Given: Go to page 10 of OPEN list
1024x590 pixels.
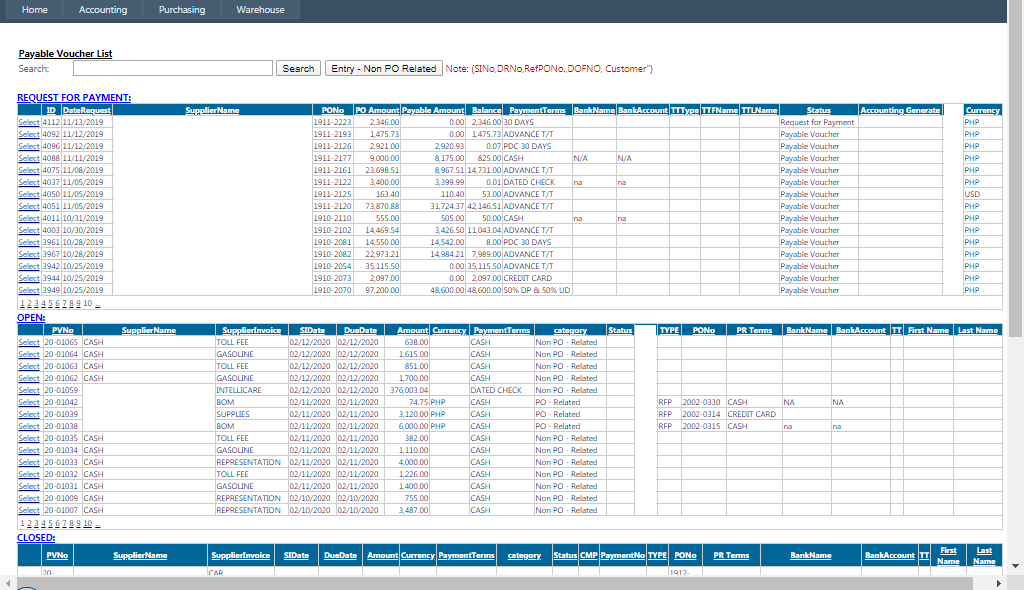Looking at the screenshot, I should tap(88, 524).
